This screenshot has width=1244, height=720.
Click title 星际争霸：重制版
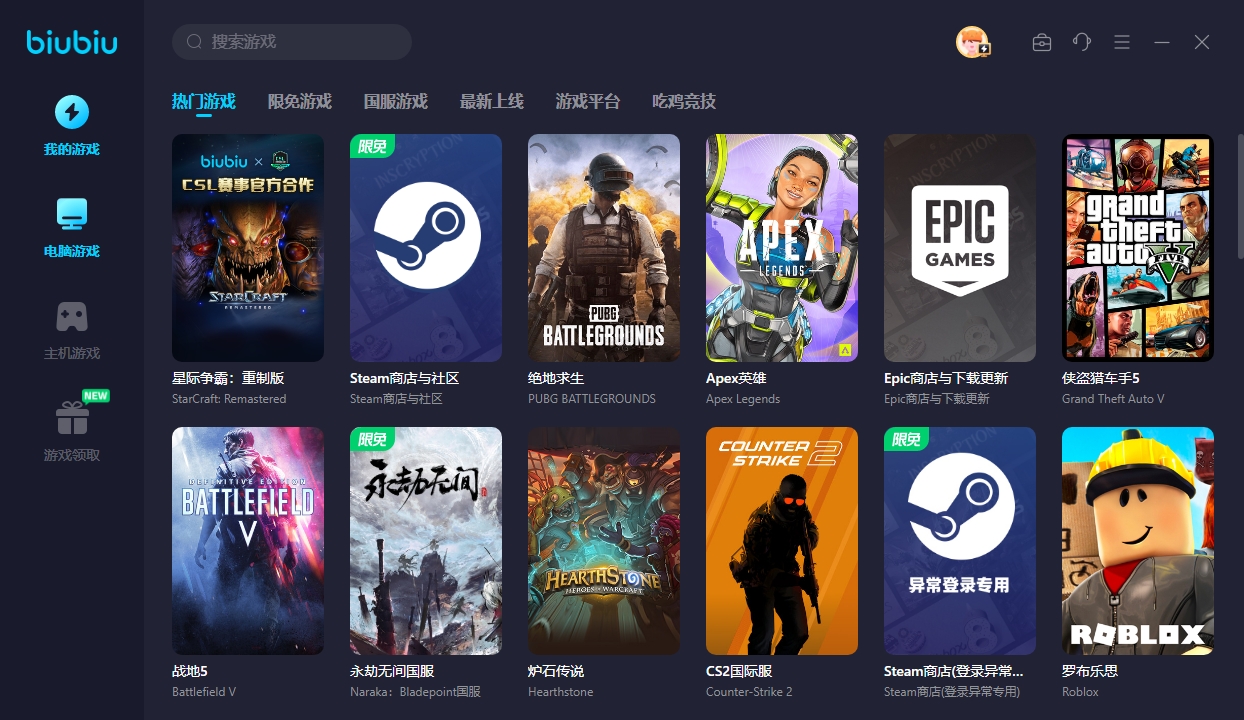[x=228, y=378]
